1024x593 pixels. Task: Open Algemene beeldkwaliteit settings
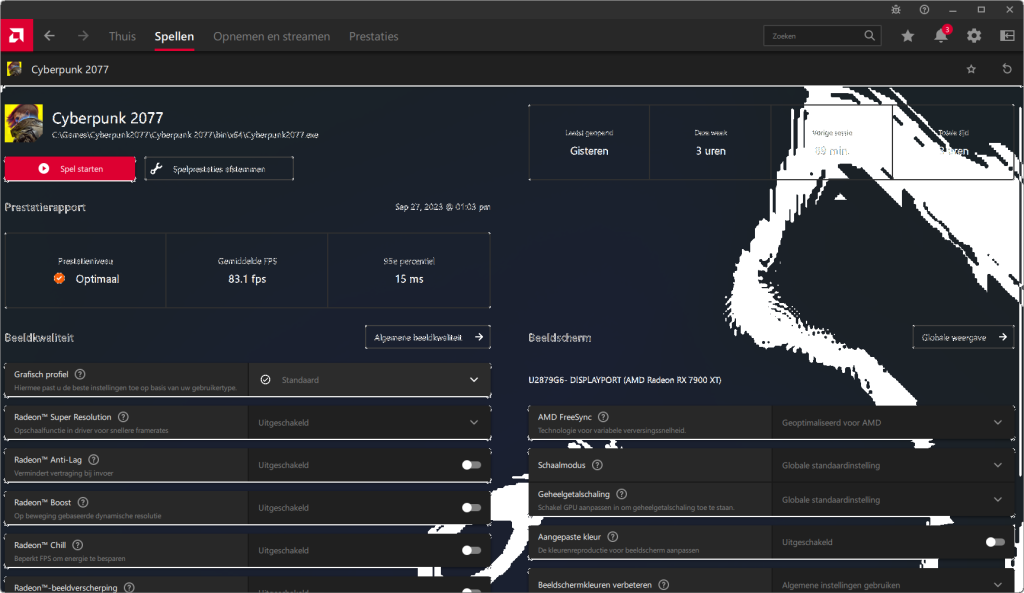point(428,337)
